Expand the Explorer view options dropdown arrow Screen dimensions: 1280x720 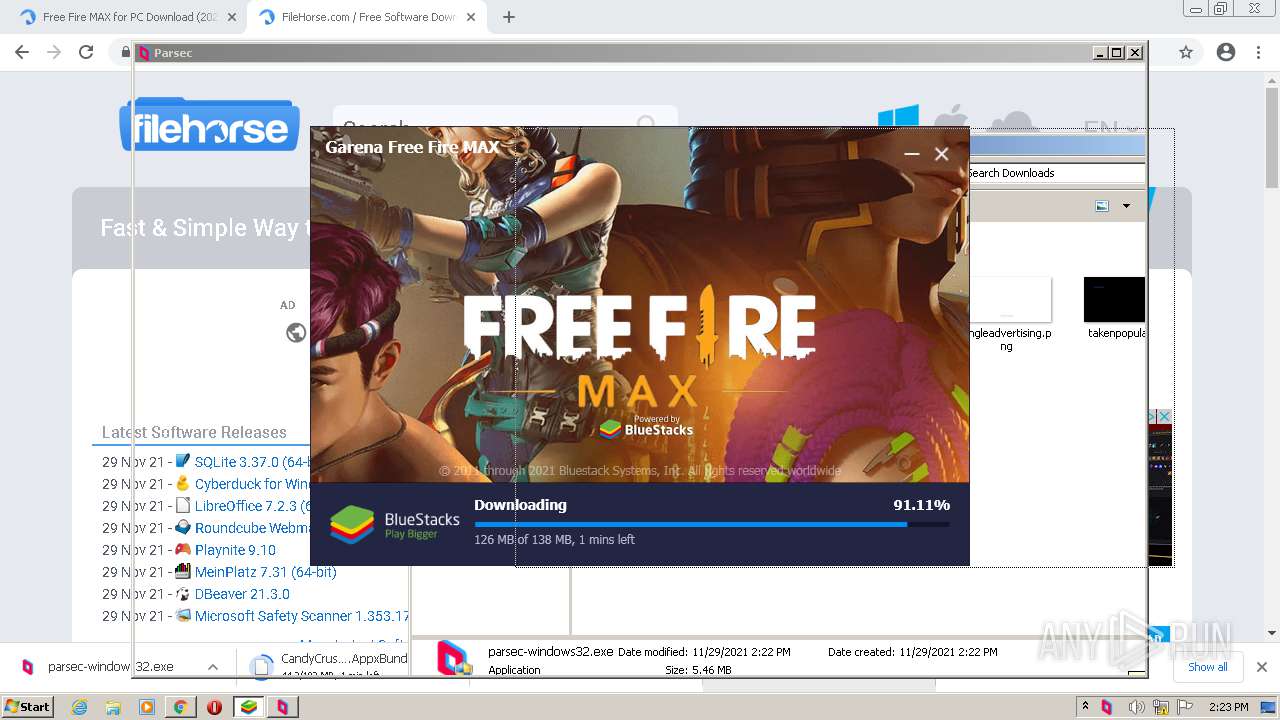click(x=1126, y=206)
